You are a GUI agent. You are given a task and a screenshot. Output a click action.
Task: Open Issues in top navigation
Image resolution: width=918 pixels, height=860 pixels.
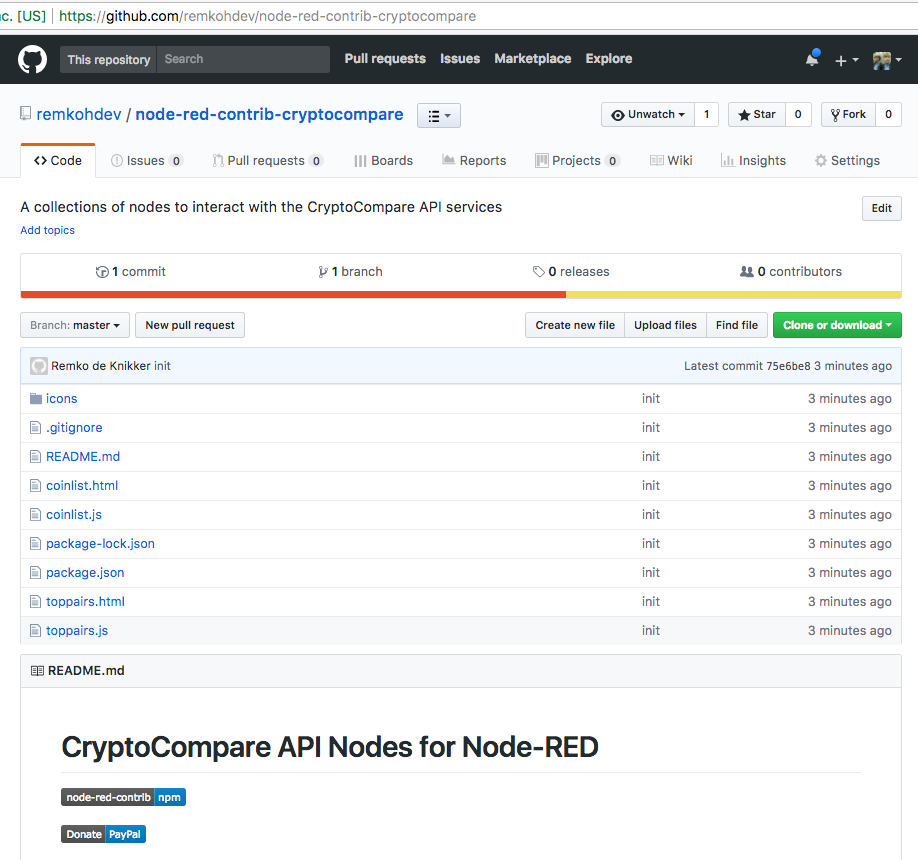point(460,59)
